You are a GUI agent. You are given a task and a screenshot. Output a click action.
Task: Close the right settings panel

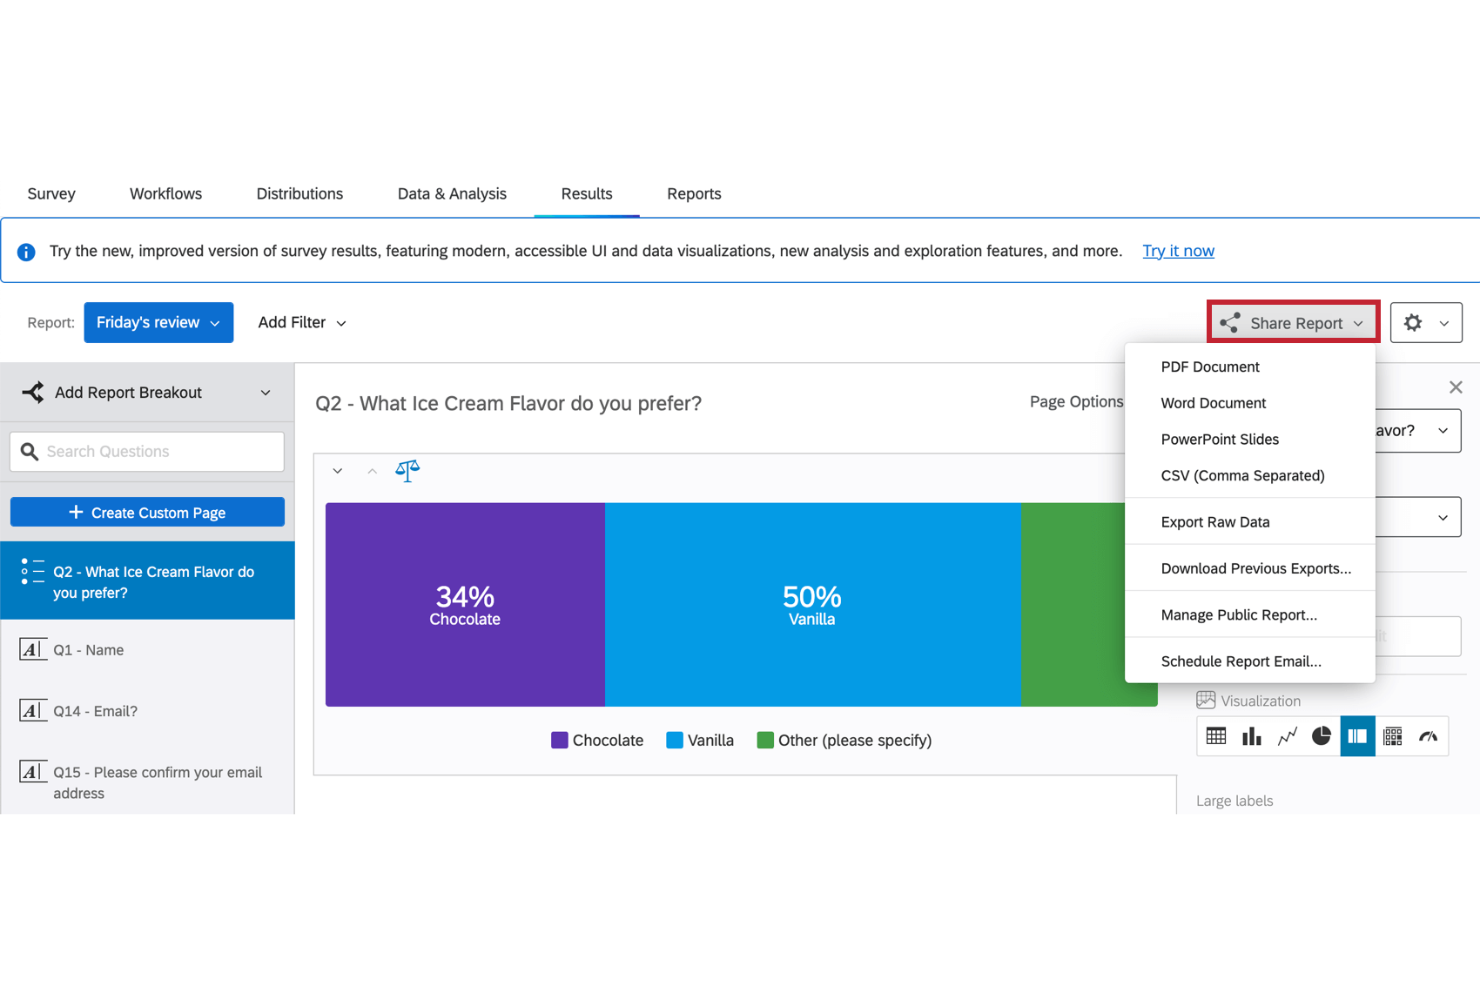pos(1456,387)
